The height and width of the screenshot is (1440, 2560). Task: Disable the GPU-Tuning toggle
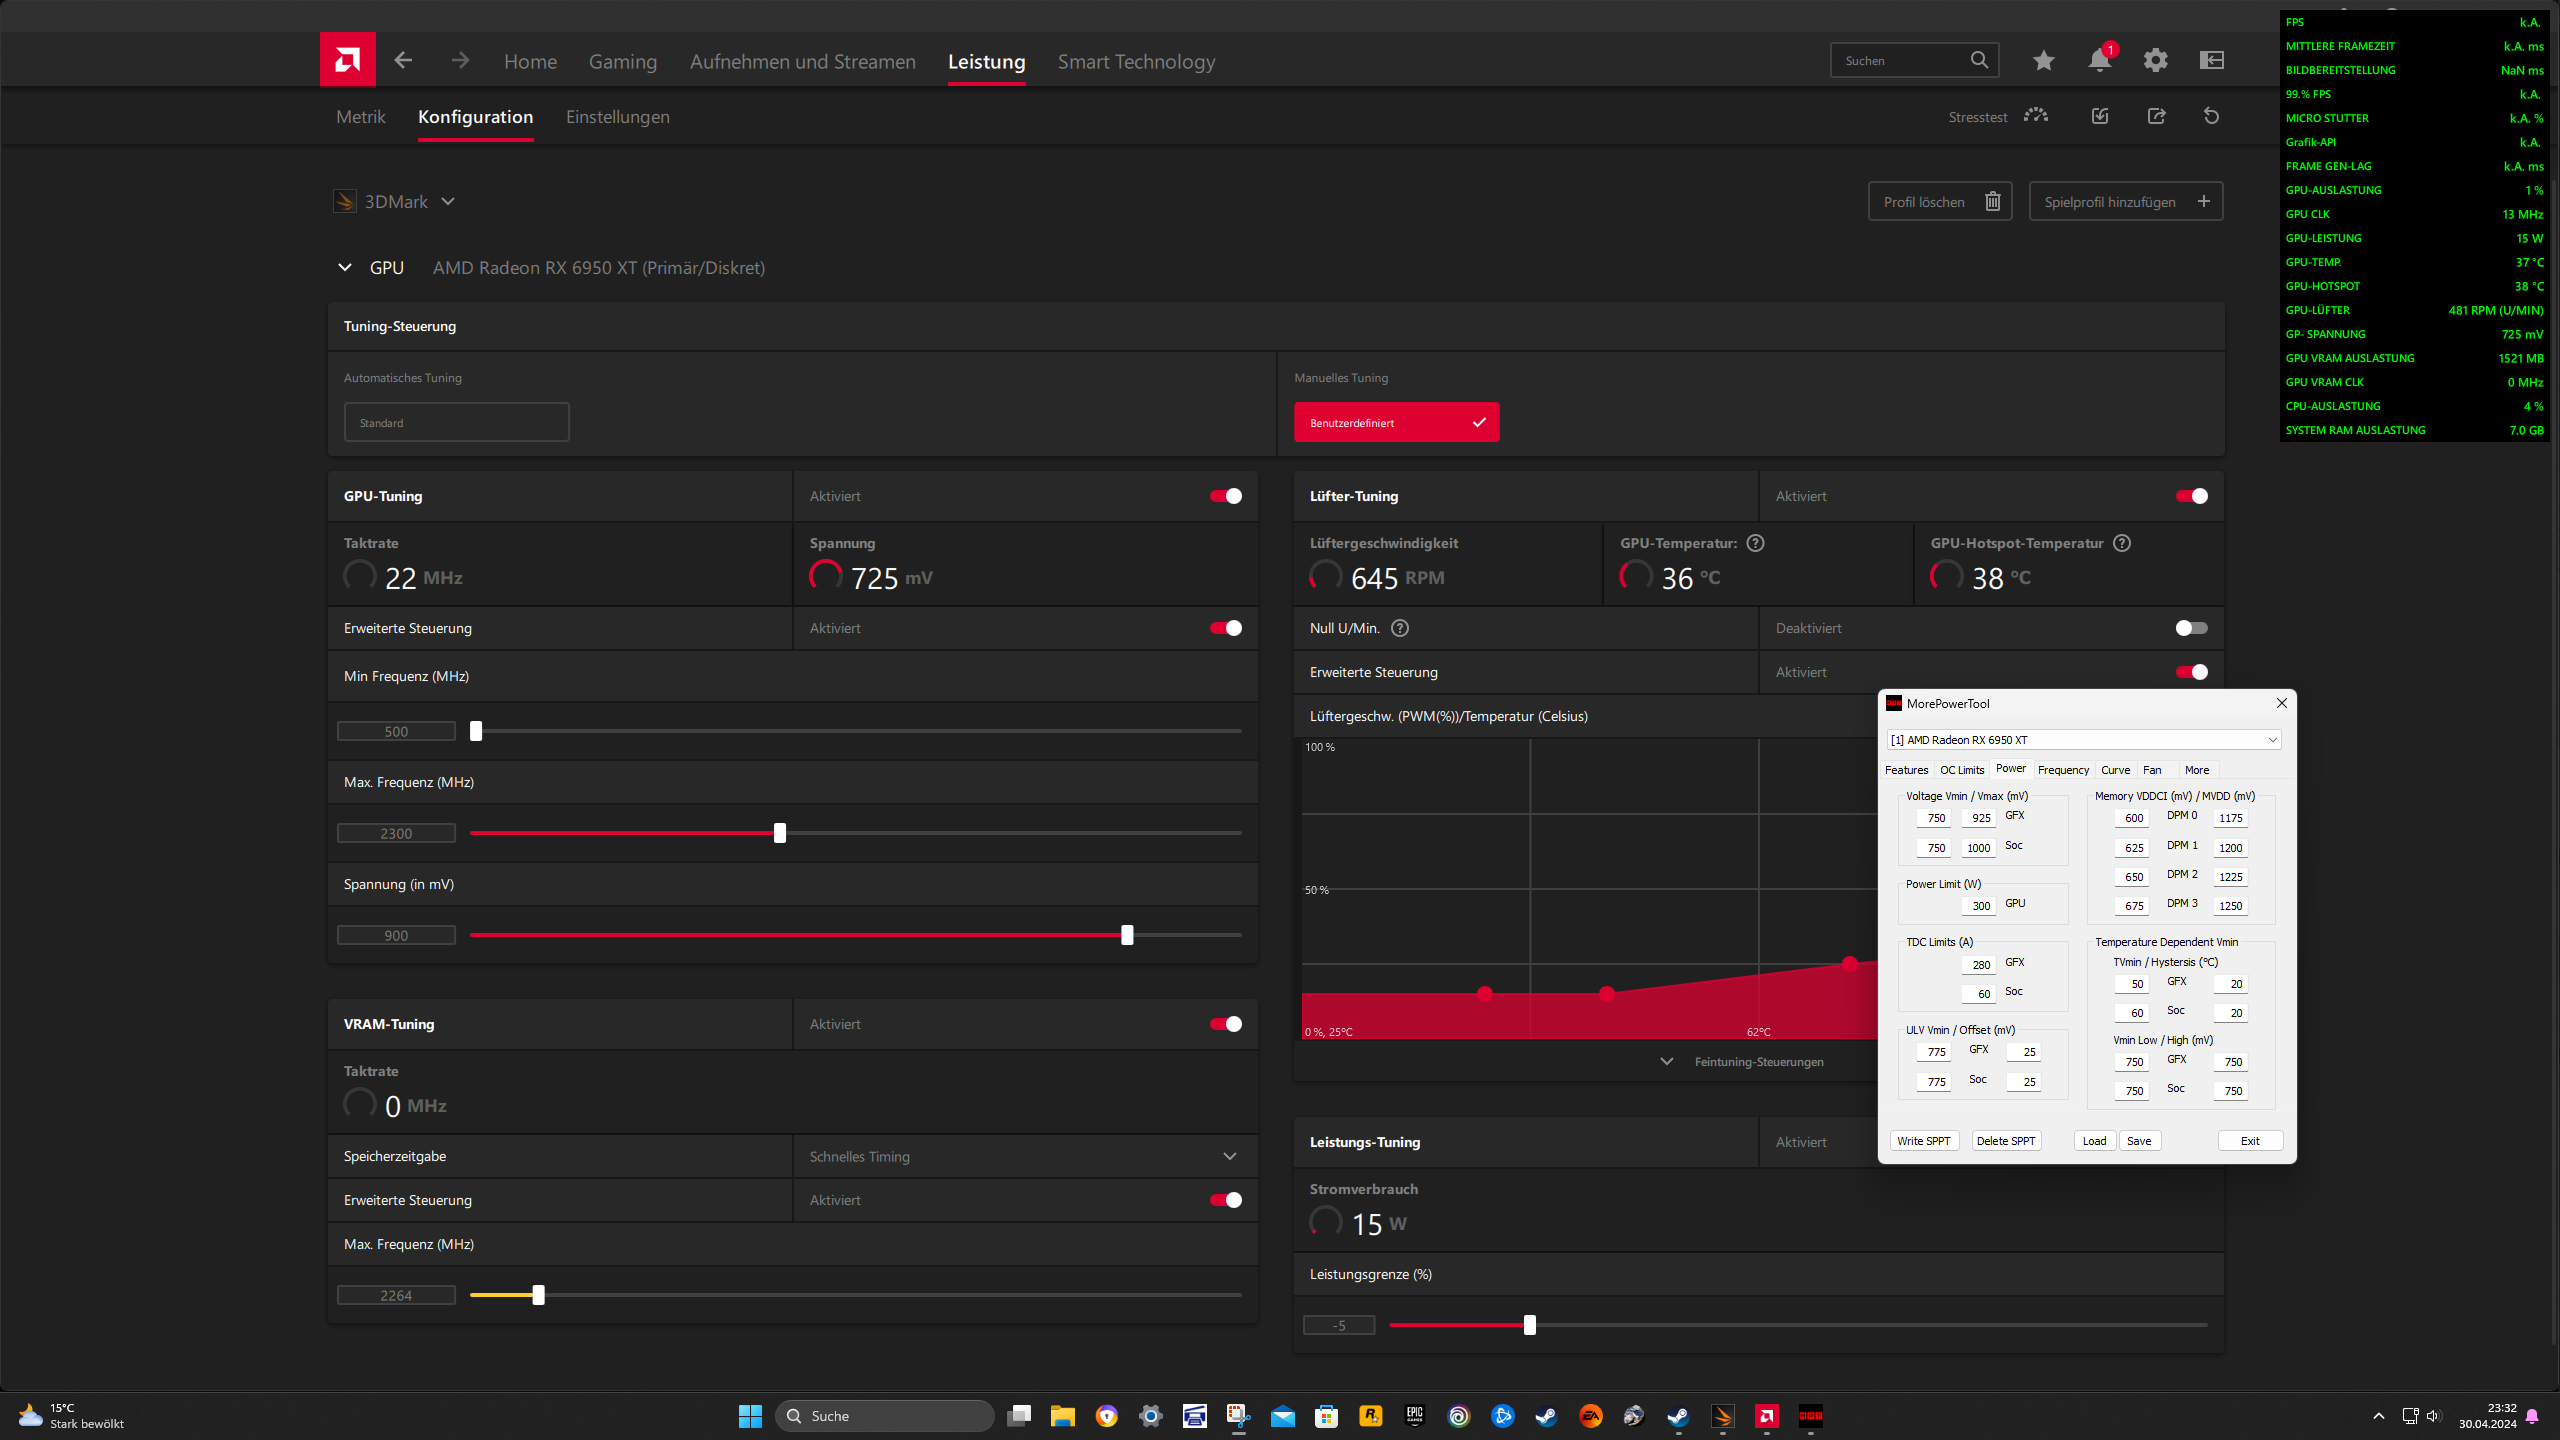pyautogui.click(x=1225, y=496)
